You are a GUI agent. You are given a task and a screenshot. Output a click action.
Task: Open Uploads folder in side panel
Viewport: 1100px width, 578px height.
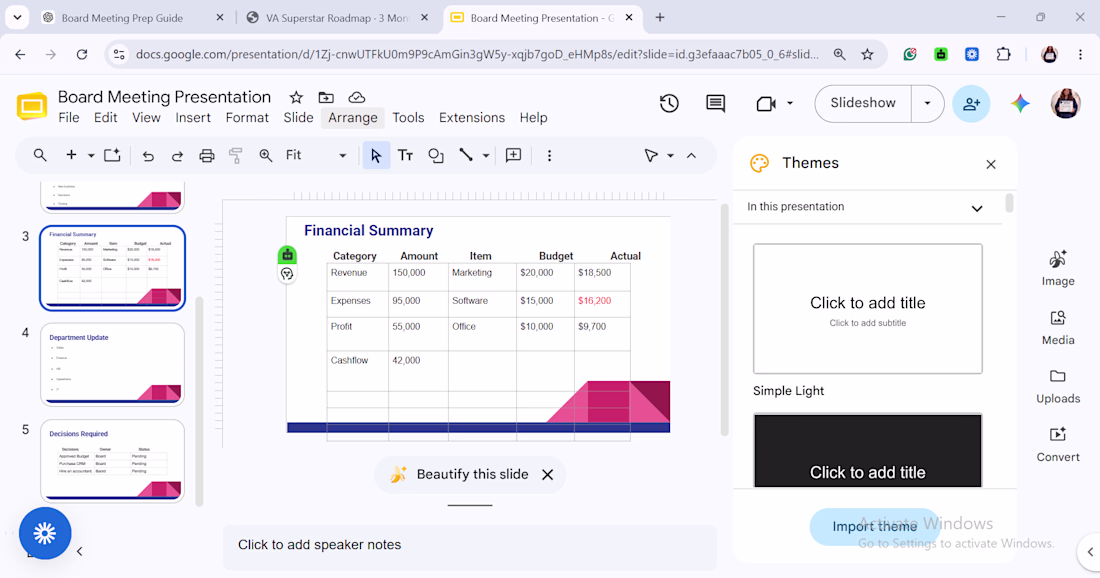[1058, 387]
